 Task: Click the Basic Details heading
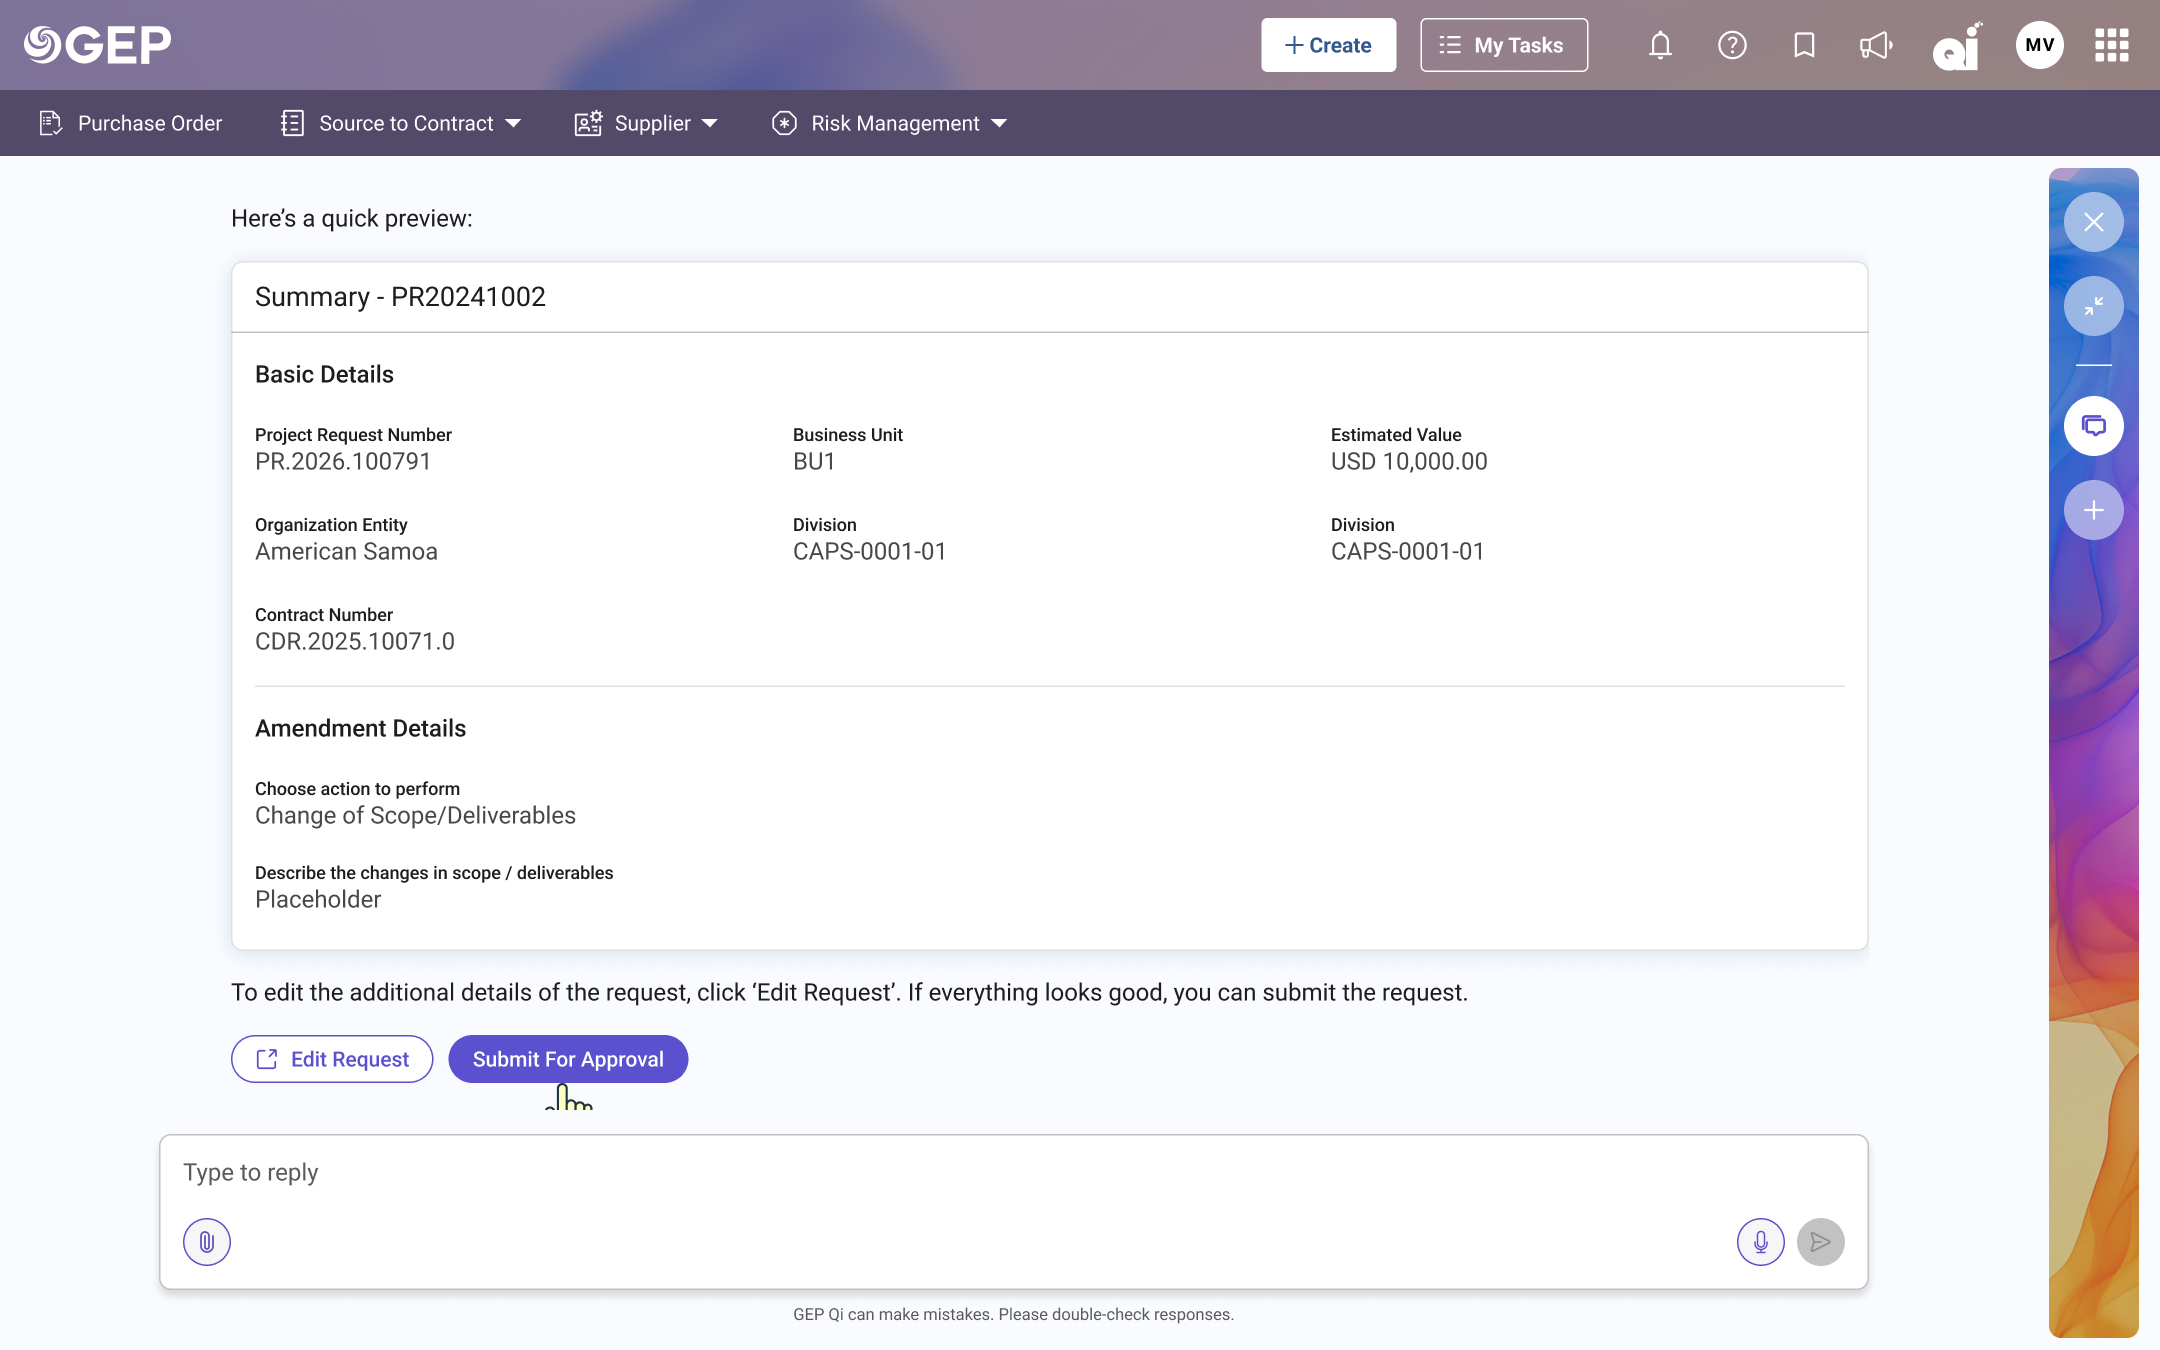click(324, 375)
